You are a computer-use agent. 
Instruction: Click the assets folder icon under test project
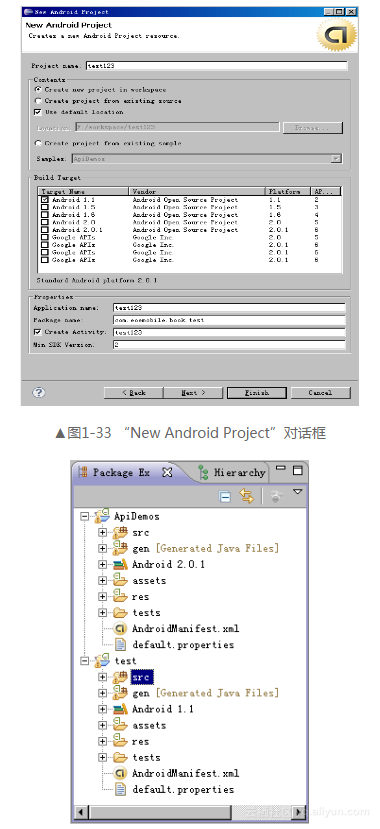[x=121, y=725]
